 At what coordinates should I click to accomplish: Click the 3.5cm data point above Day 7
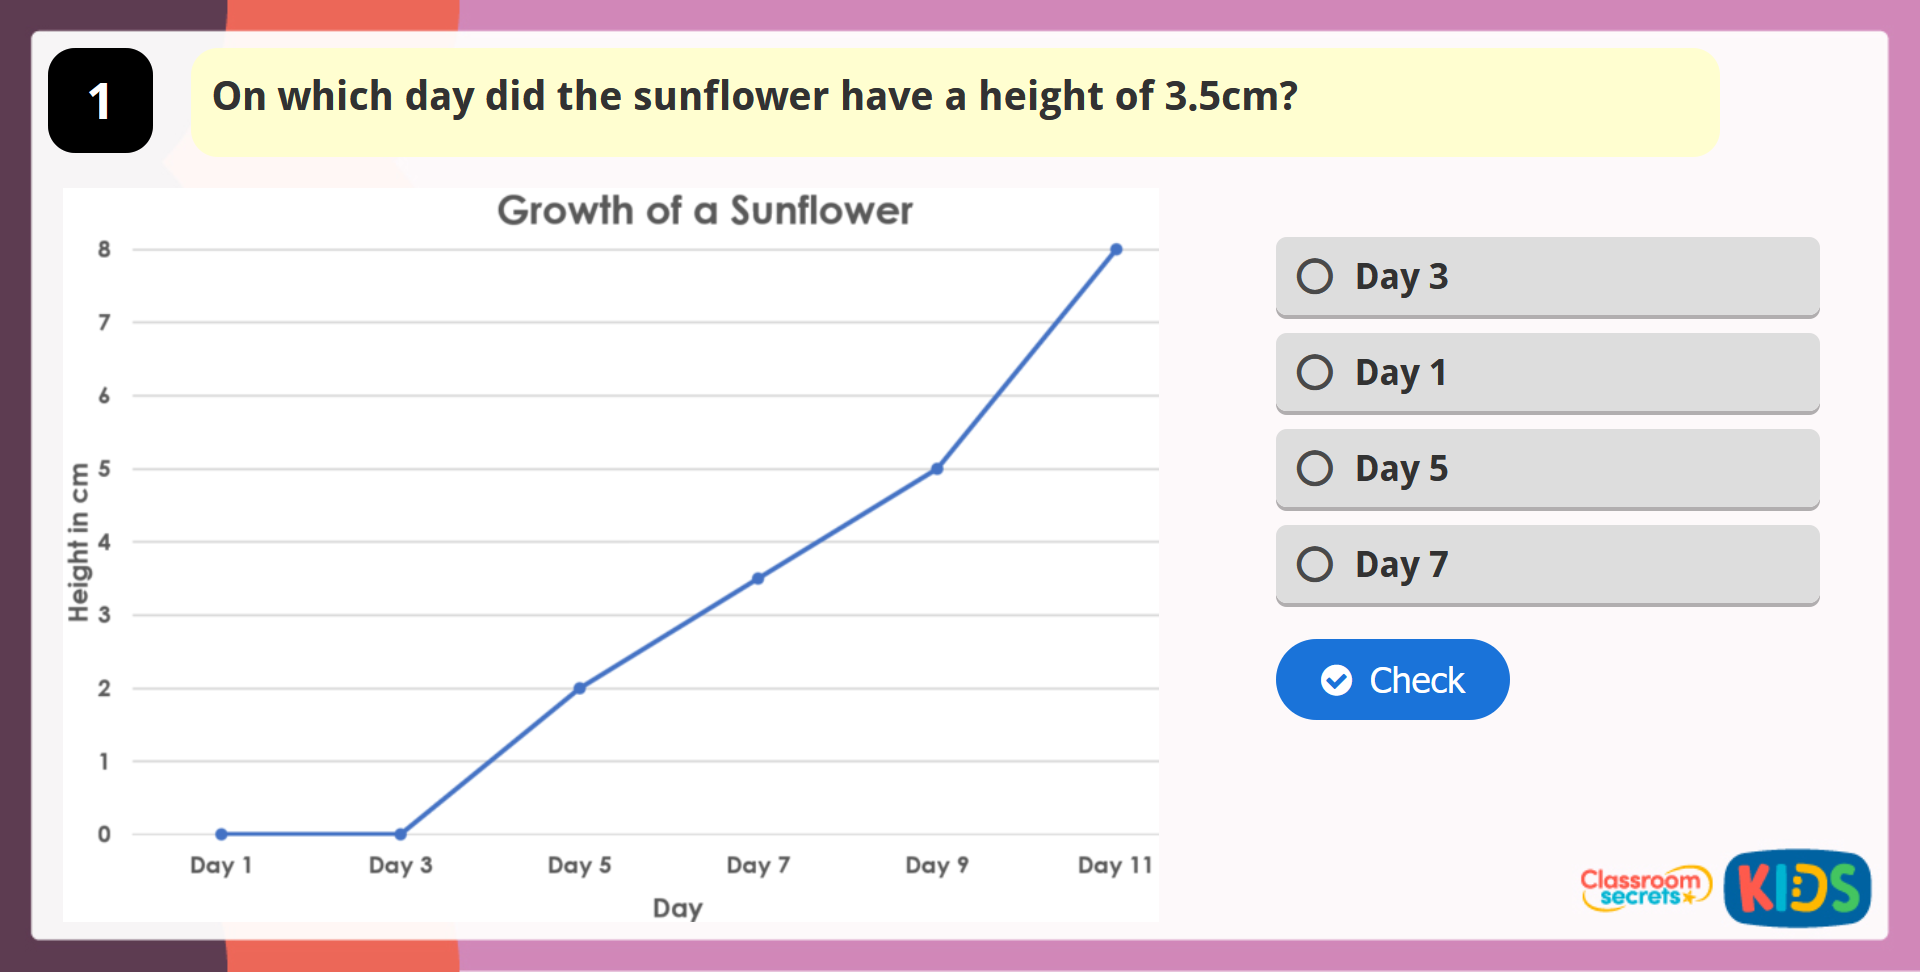[x=758, y=578]
